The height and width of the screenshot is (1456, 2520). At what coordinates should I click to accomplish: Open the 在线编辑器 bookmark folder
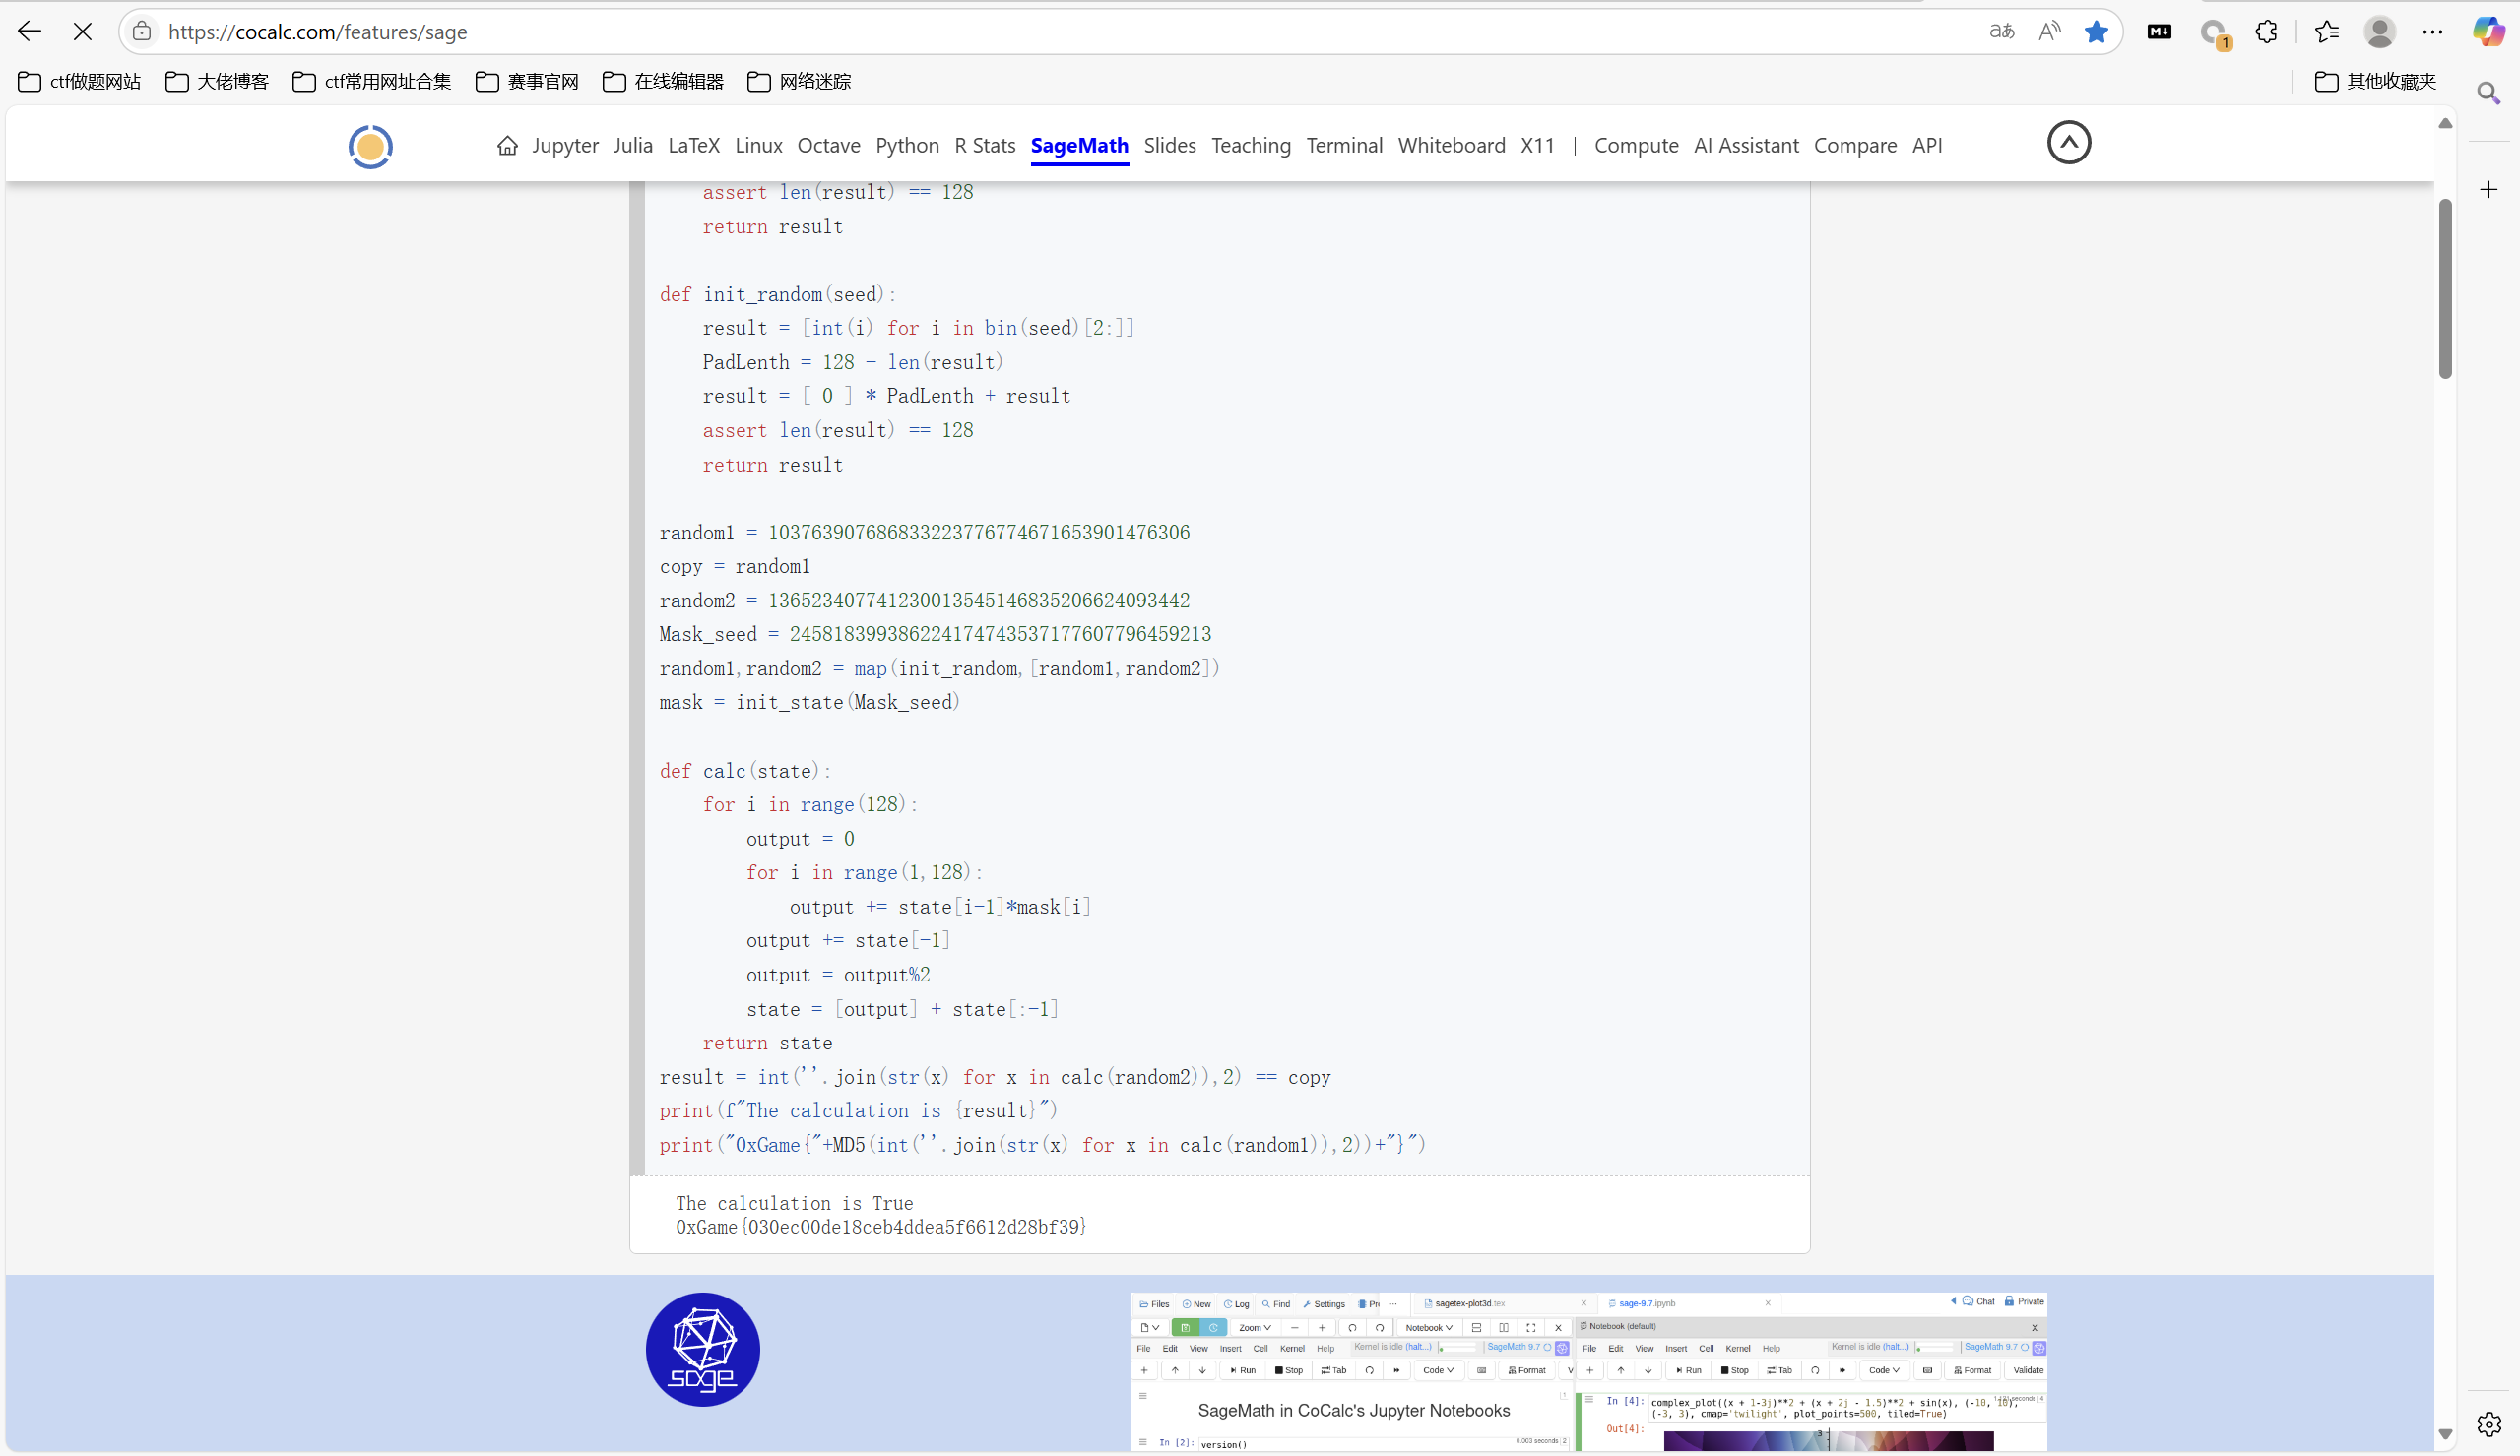point(663,81)
